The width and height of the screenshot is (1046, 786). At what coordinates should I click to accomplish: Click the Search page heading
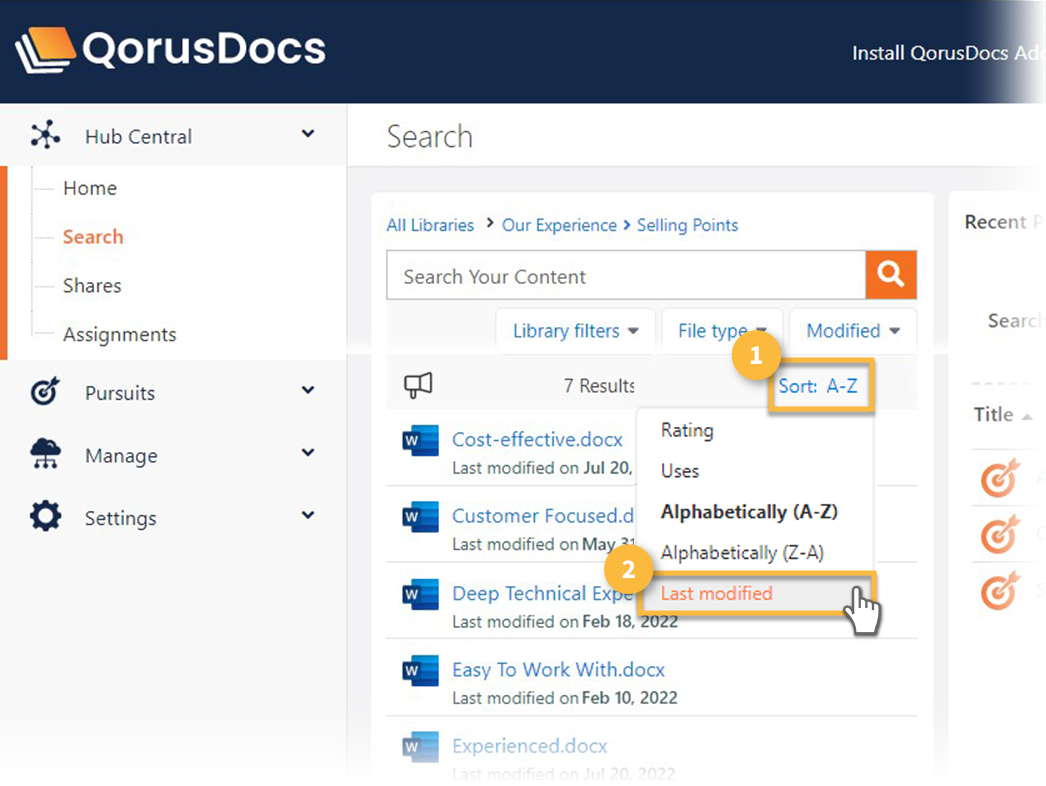[x=430, y=137]
